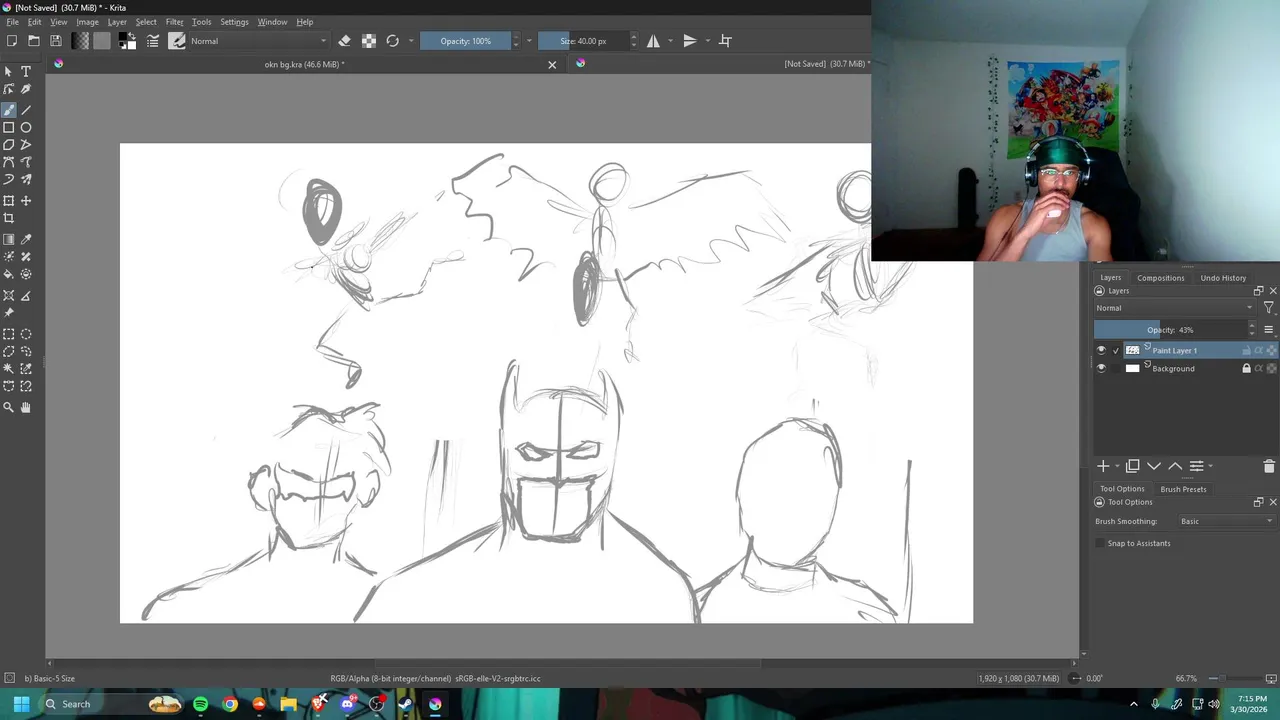Close the okn bg.kra document tab

click(x=552, y=65)
